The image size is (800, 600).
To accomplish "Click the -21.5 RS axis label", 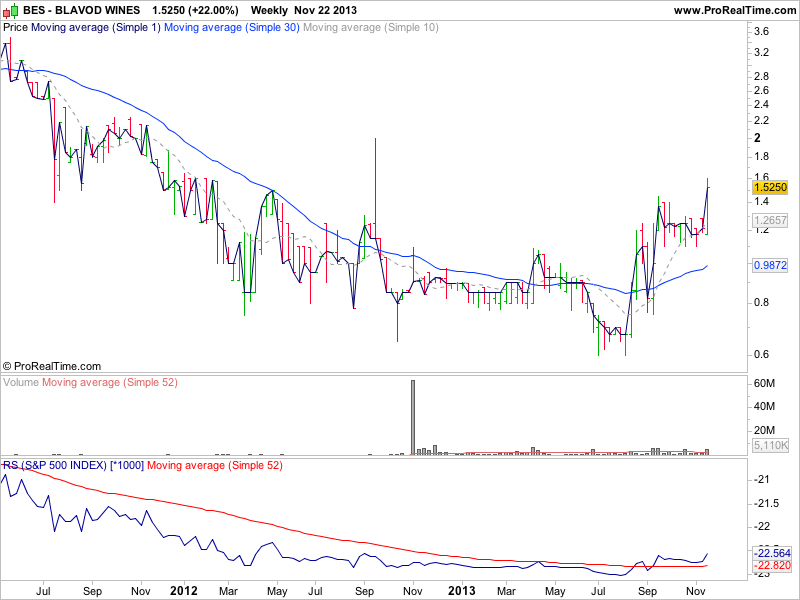I will click(x=766, y=504).
